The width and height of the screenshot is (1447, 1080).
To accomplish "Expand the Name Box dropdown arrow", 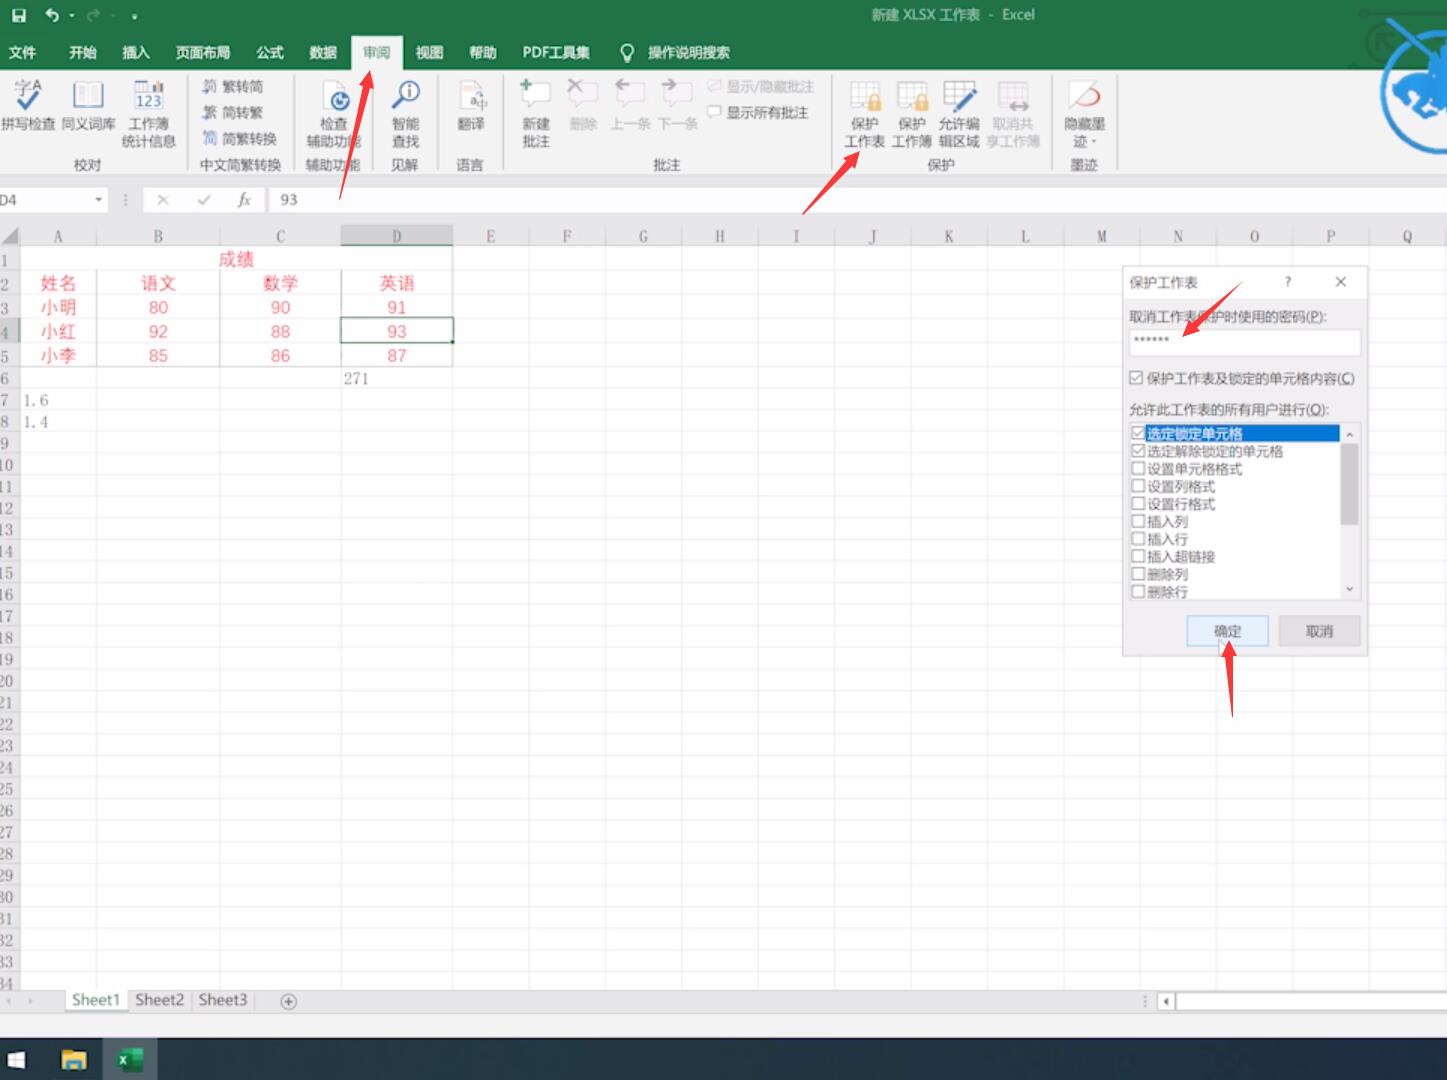I will click(x=98, y=200).
